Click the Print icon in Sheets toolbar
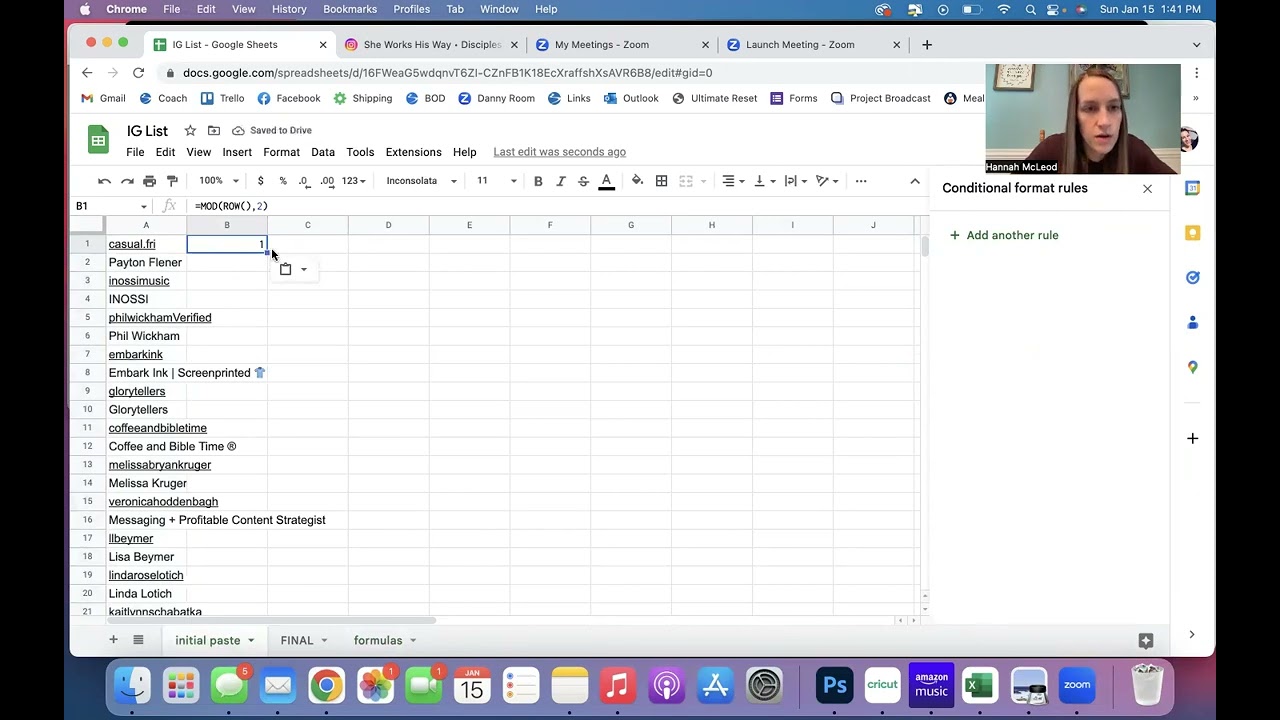This screenshot has height=720, width=1280. pyautogui.click(x=149, y=181)
